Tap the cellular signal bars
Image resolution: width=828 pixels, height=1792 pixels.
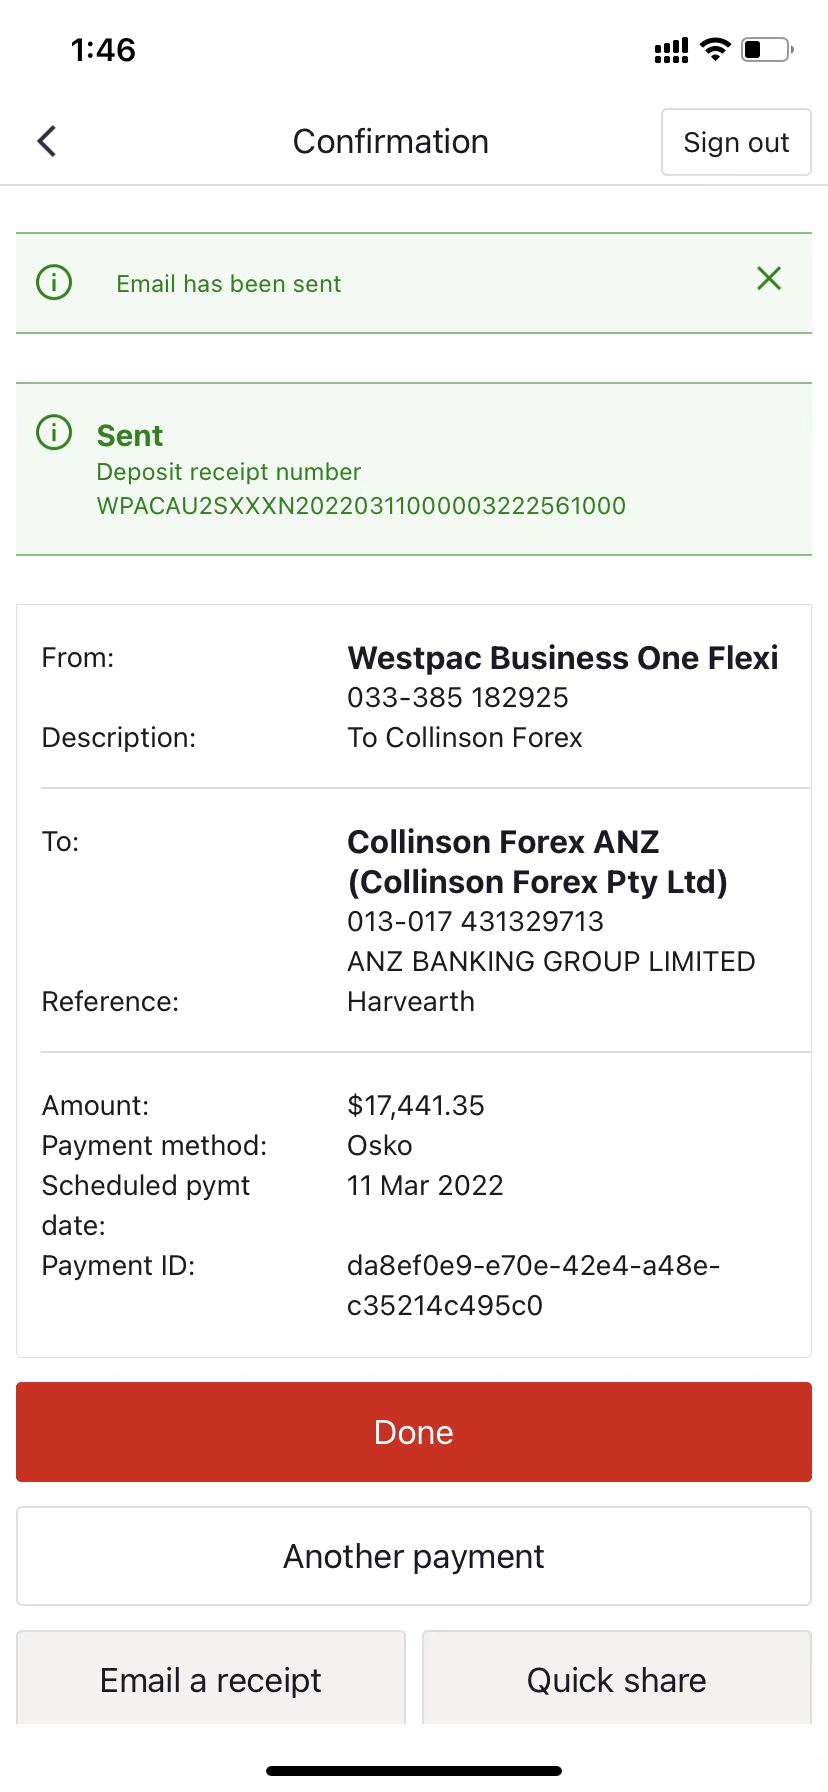coord(671,50)
